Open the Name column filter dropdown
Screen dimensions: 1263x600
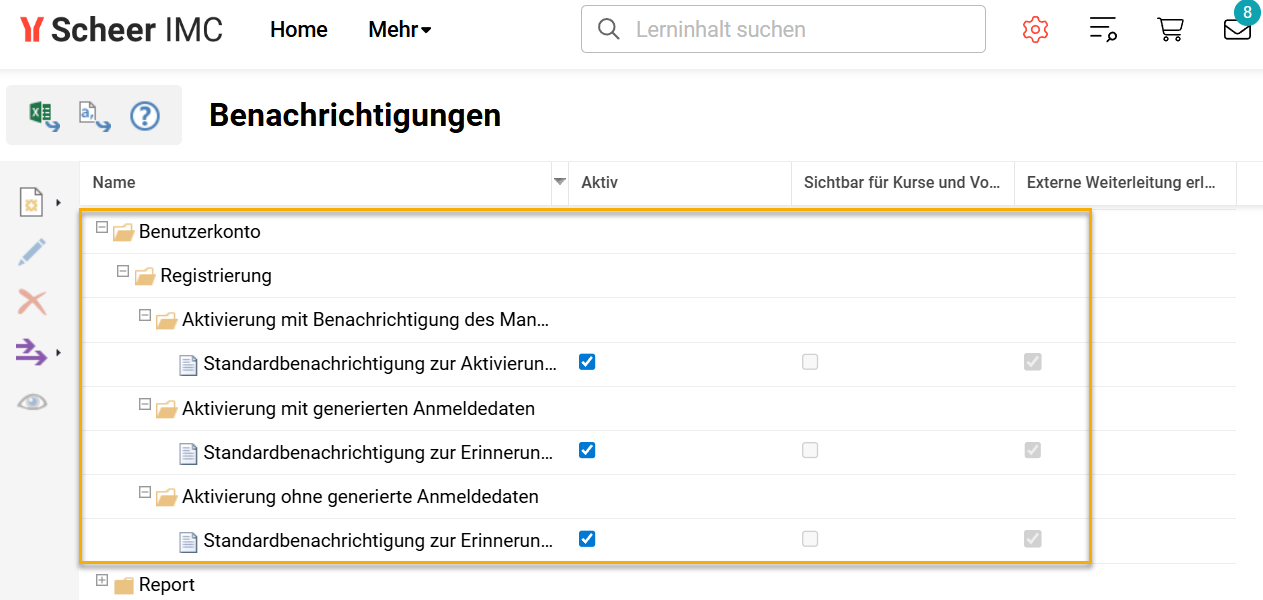[x=559, y=183]
